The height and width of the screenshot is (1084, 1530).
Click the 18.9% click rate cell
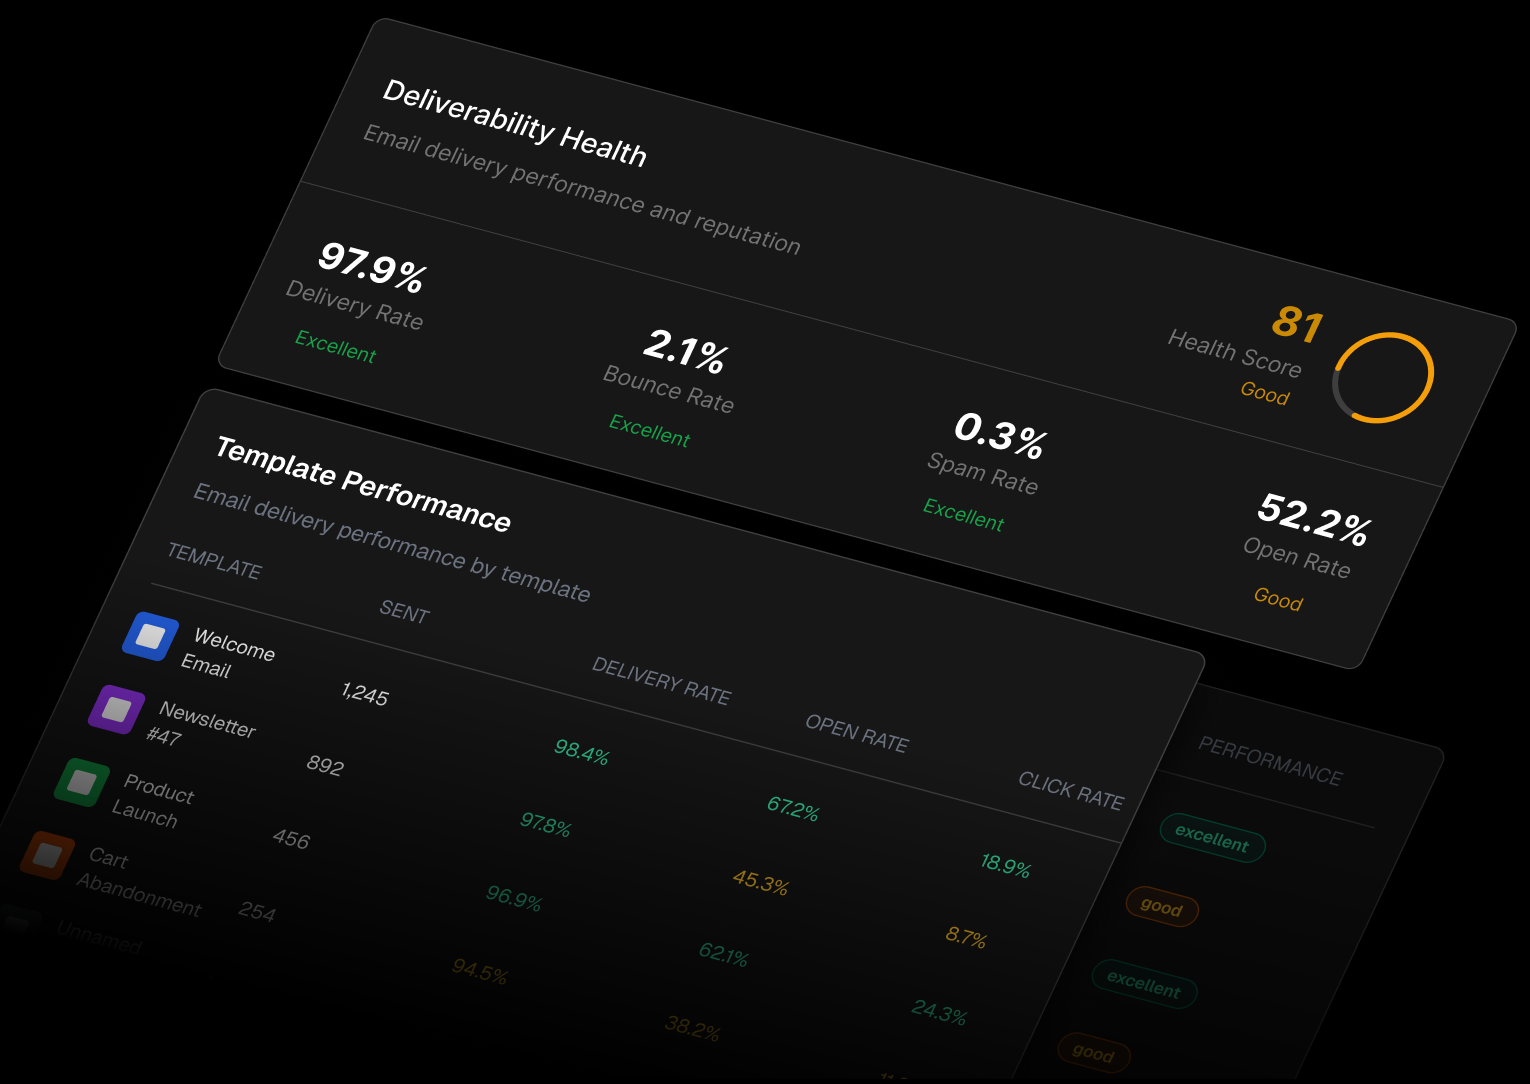tap(1006, 865)
